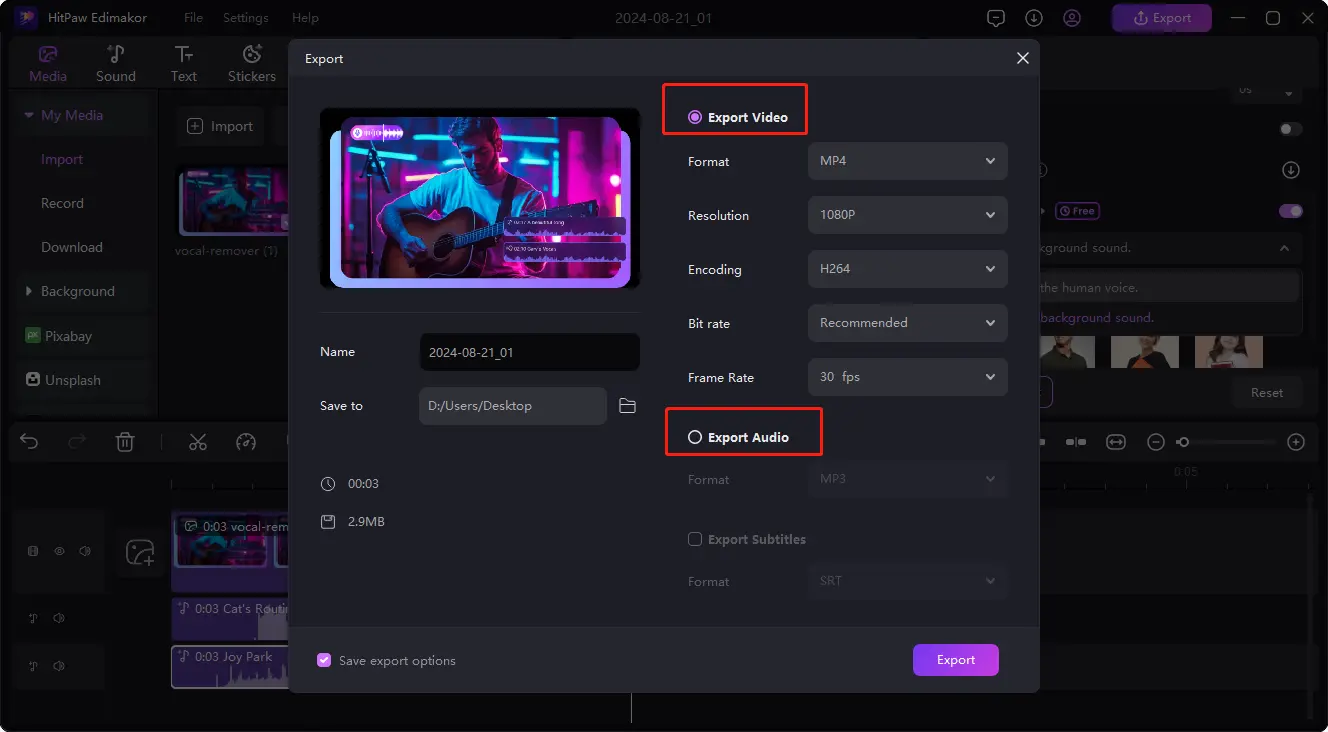Click the undo arrow icon
This screenshot has height=732, width=1328.
tap(29, 442)
